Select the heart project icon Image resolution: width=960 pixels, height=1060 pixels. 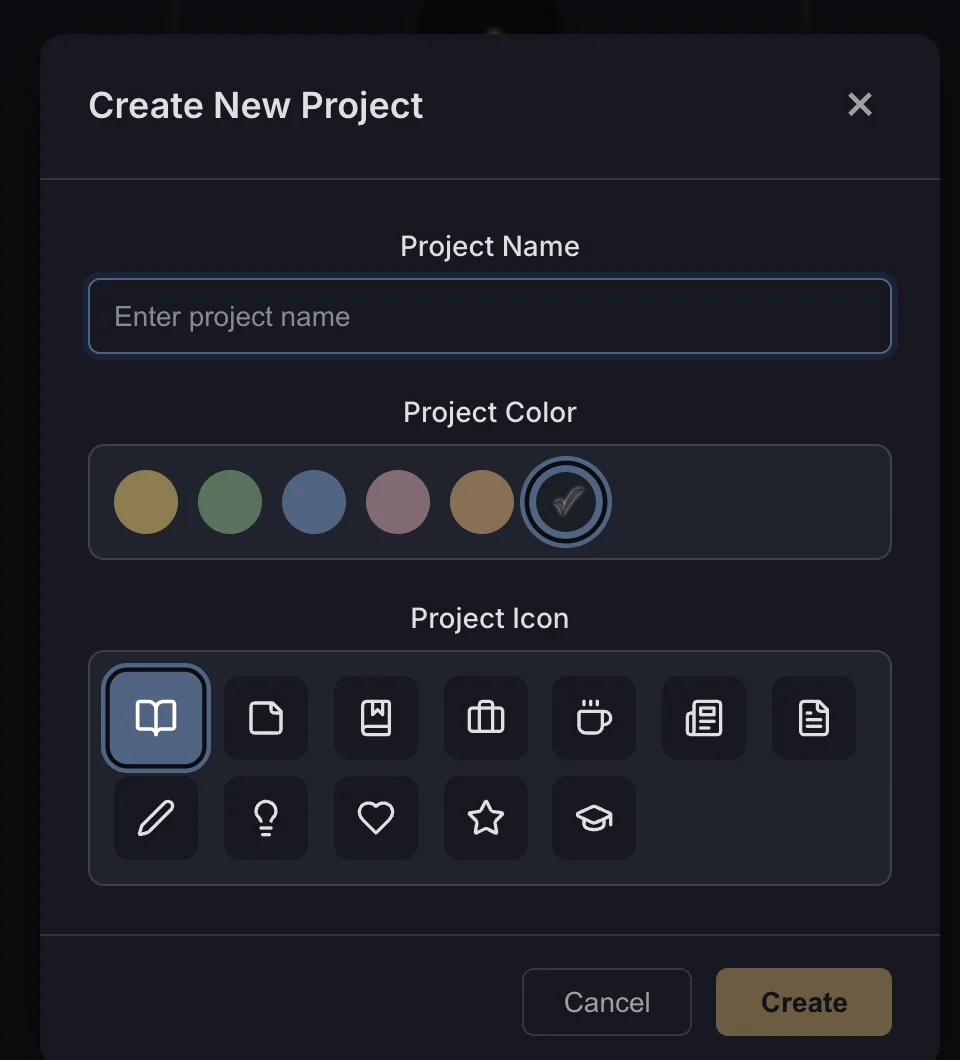376,818
